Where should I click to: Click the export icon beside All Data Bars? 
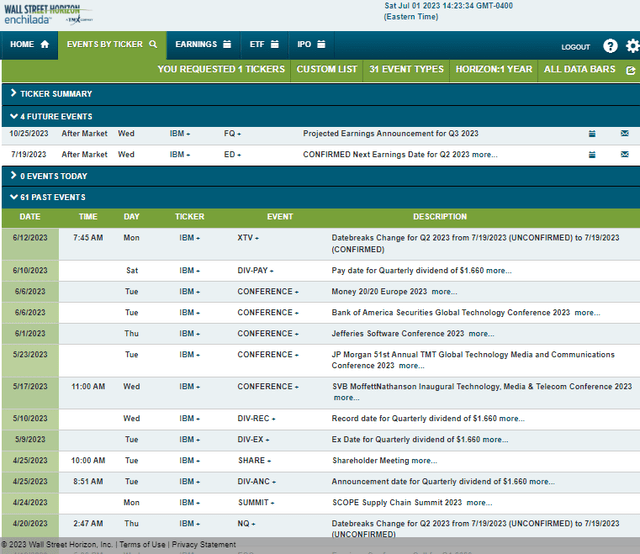[x=630, y=71]
